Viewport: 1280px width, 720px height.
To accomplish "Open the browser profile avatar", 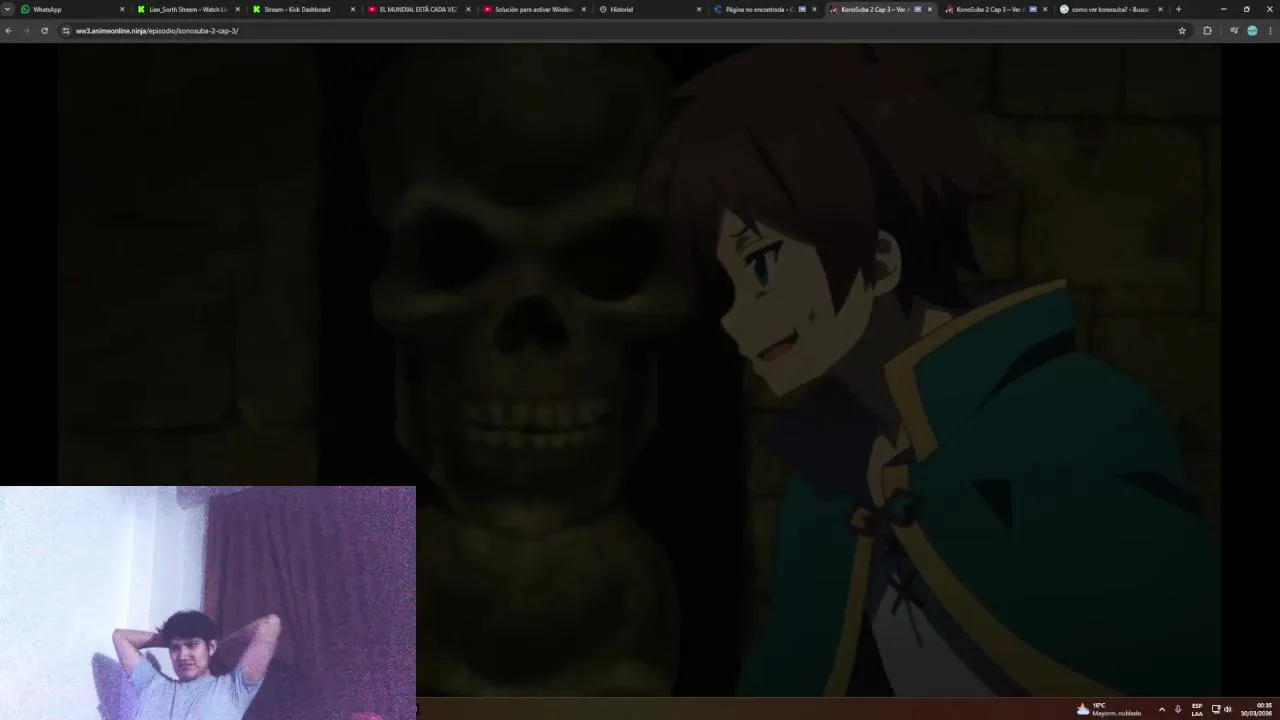I will 1252,31.
